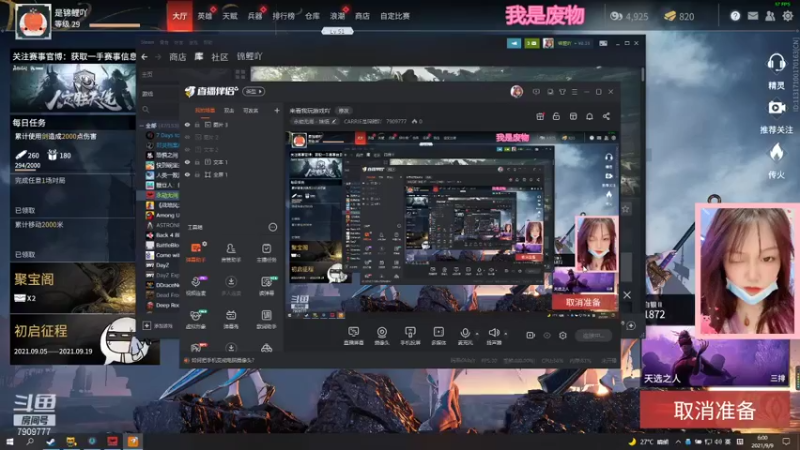Viewport: 800px width, 450px height.
Task: Click the record video camera icon
Action: coord(531,335)
